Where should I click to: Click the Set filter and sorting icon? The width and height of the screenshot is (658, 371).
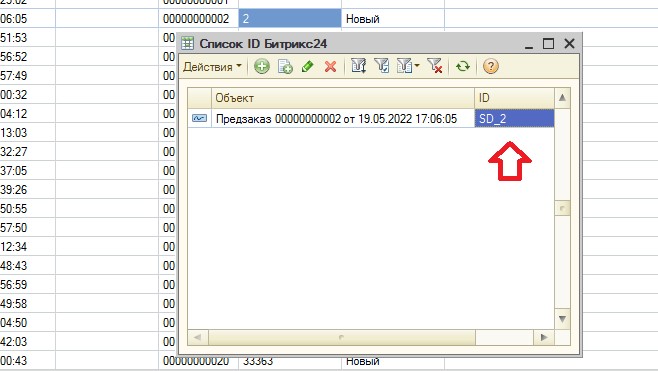point(358,66)
